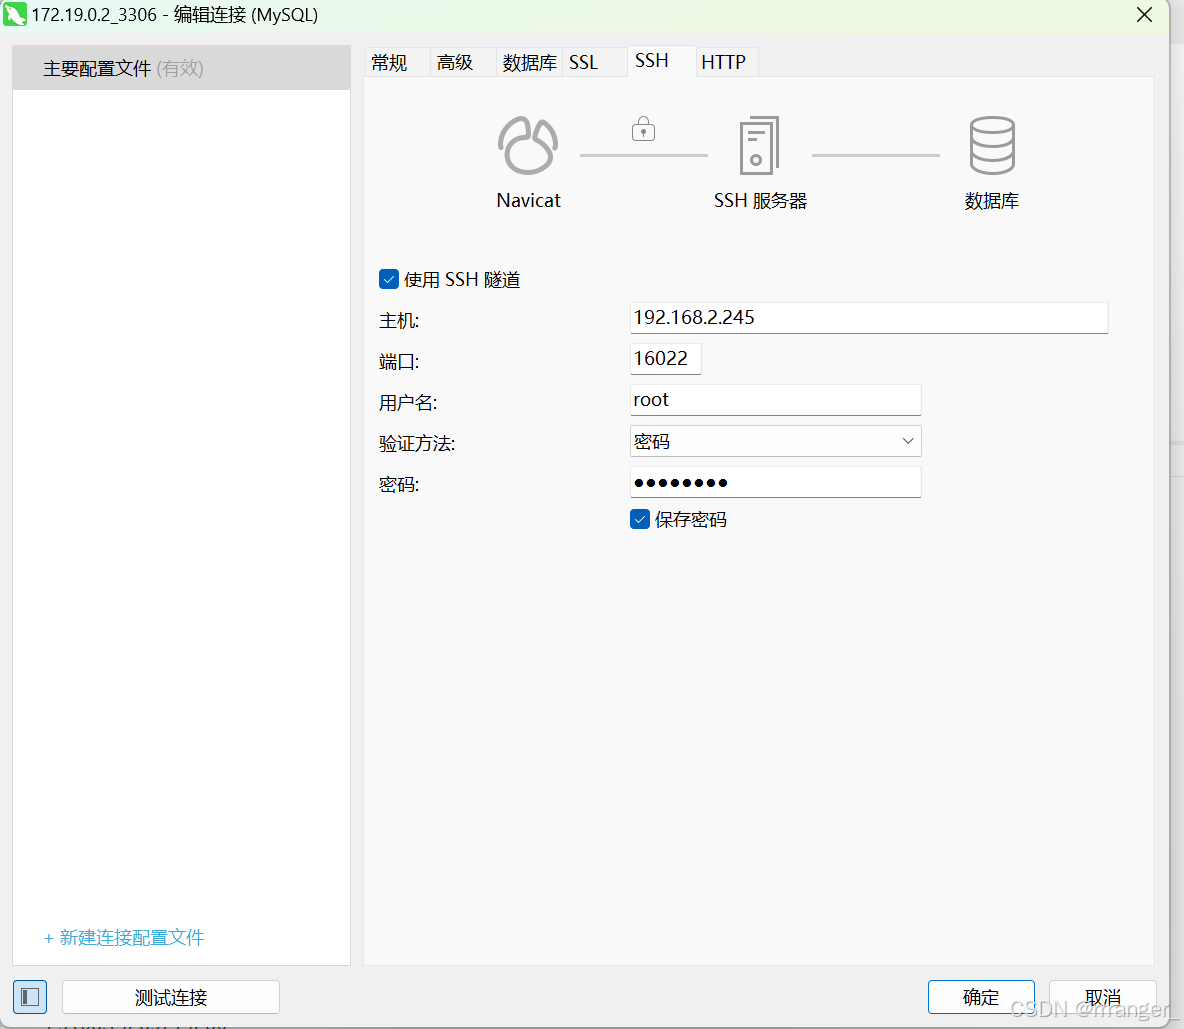Image resolution: width=1184 pixels, height=1029 pixels.
Task: Click the Navicat app icon in title bar
Action: (x=14, y=14)
